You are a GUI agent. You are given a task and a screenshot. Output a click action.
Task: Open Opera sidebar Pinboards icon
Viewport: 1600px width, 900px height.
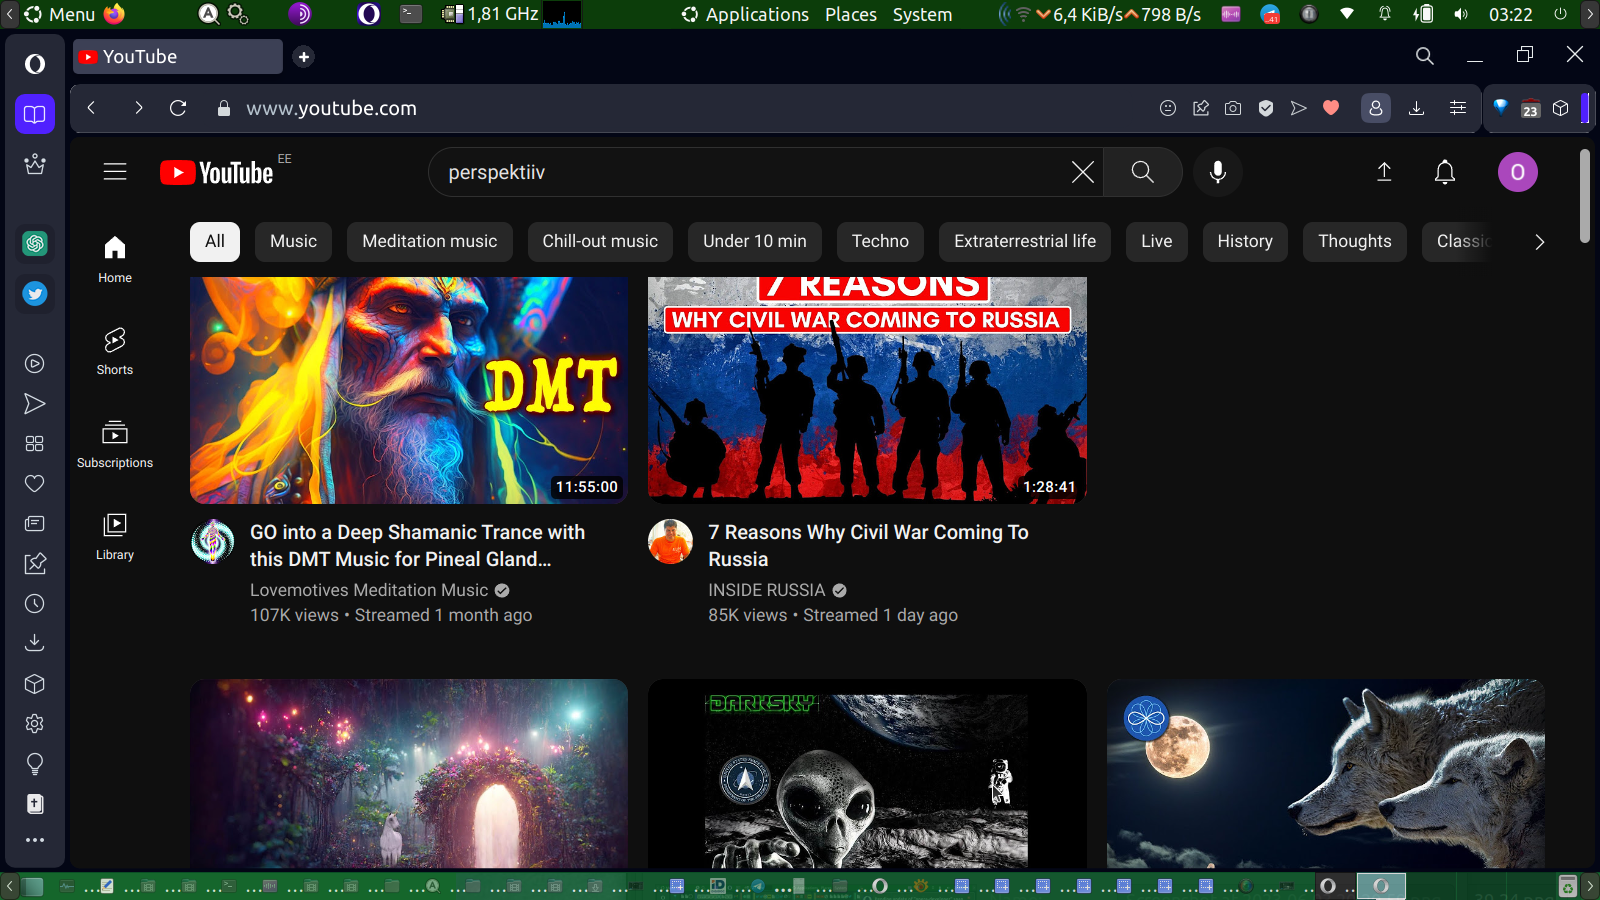(35, 563)
